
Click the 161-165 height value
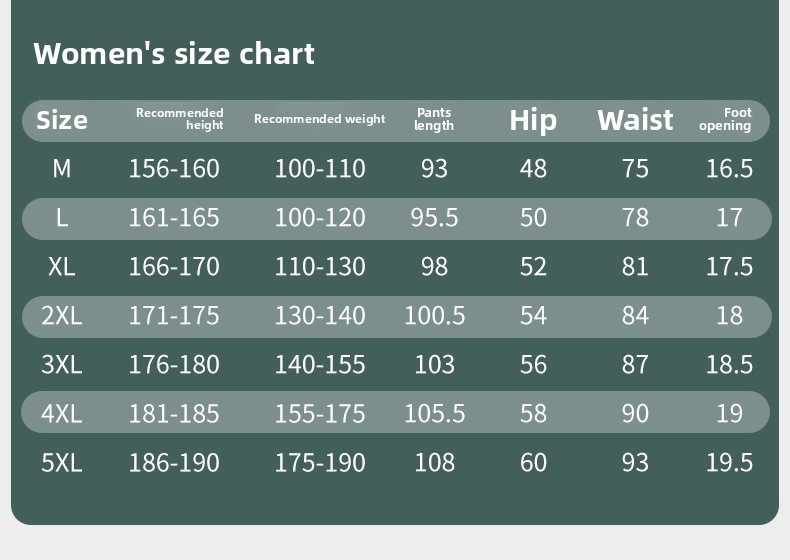(174, 218)
